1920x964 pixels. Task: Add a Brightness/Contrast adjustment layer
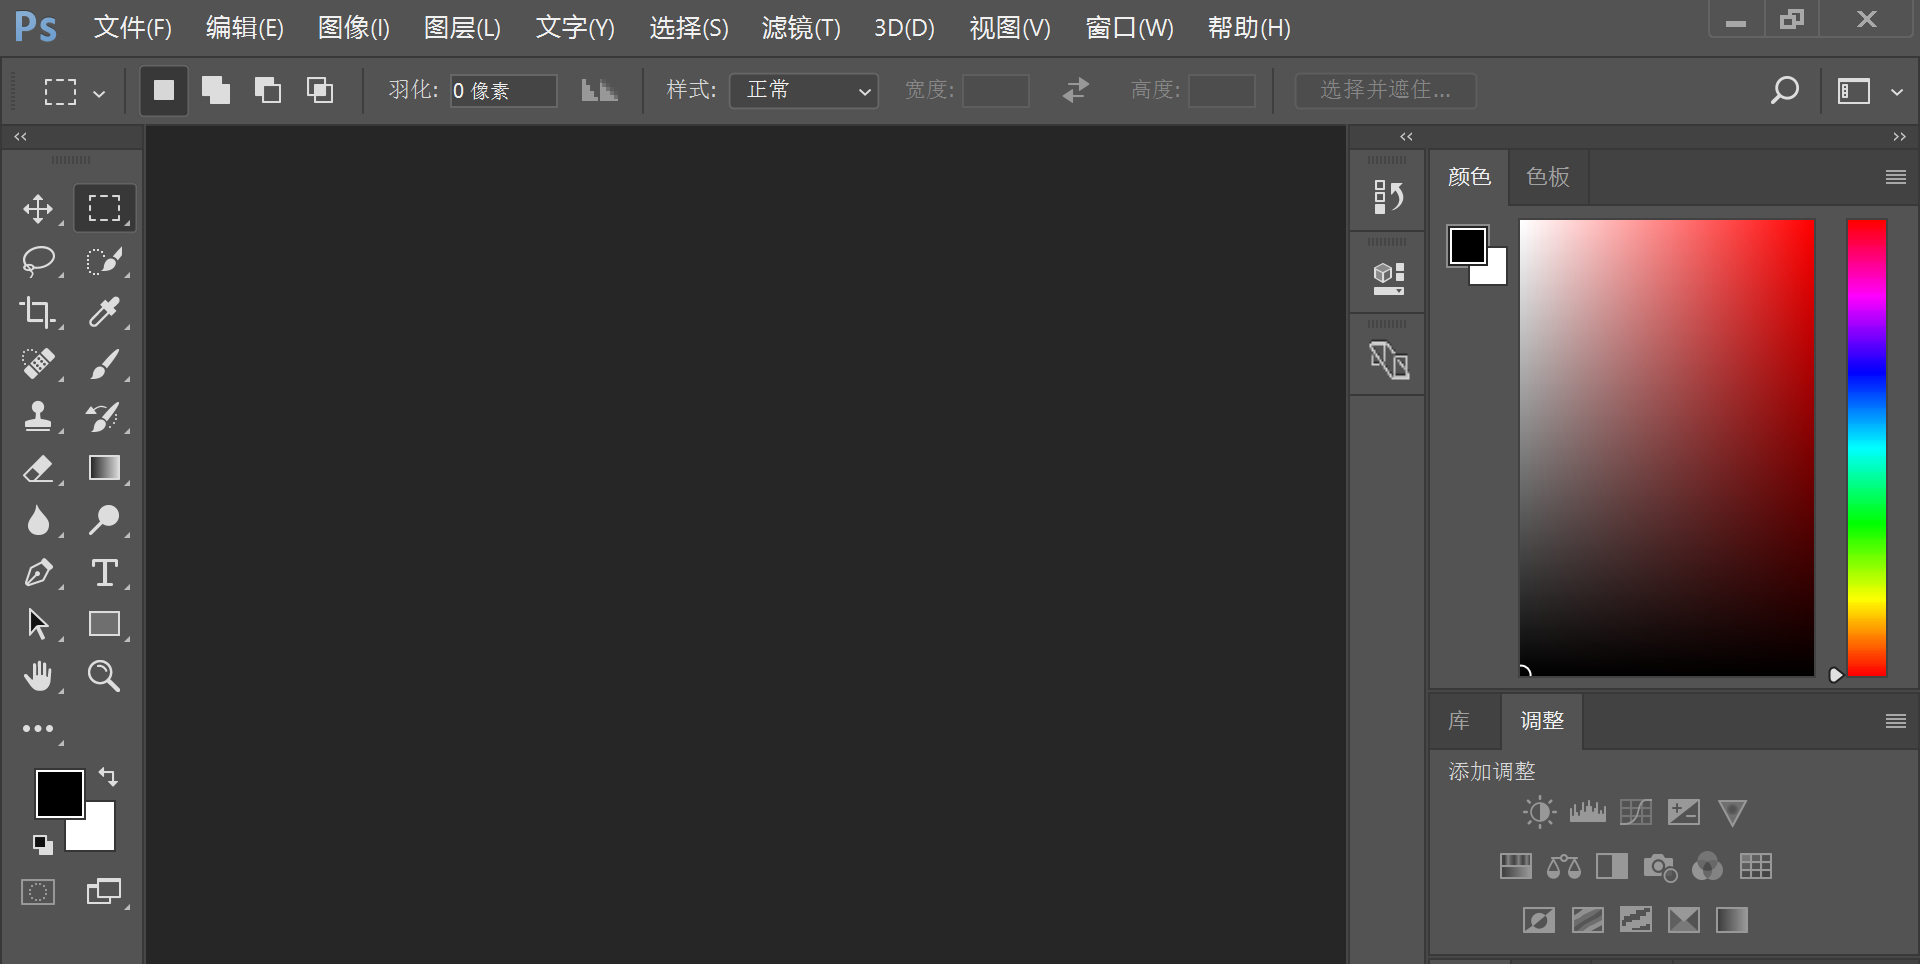tap(1538, 811)
